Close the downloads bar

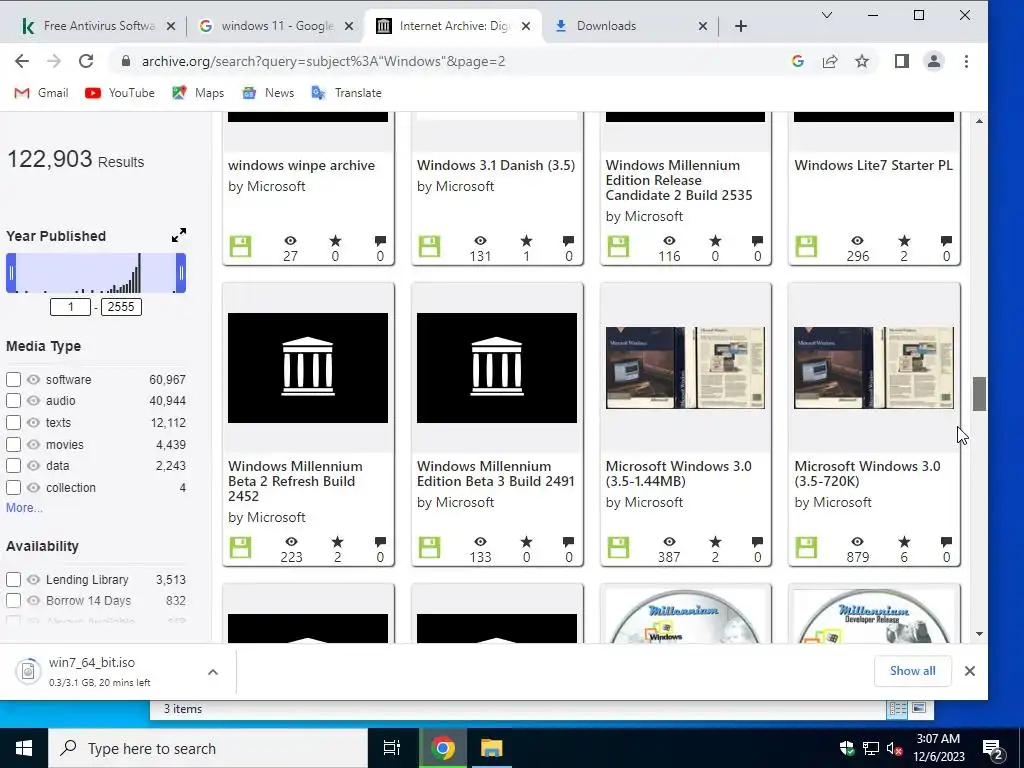[x=970, y=671]
